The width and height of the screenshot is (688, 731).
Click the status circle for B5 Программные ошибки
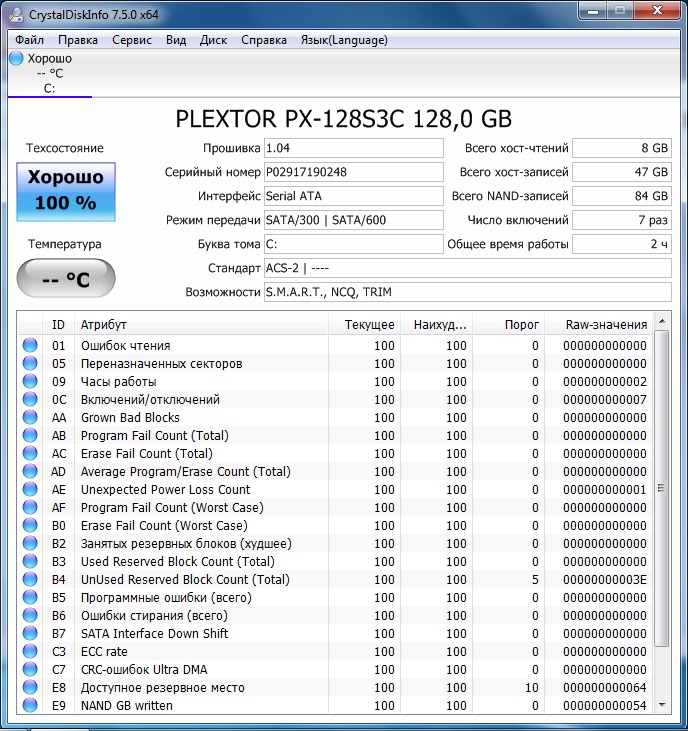click(30, 597)
